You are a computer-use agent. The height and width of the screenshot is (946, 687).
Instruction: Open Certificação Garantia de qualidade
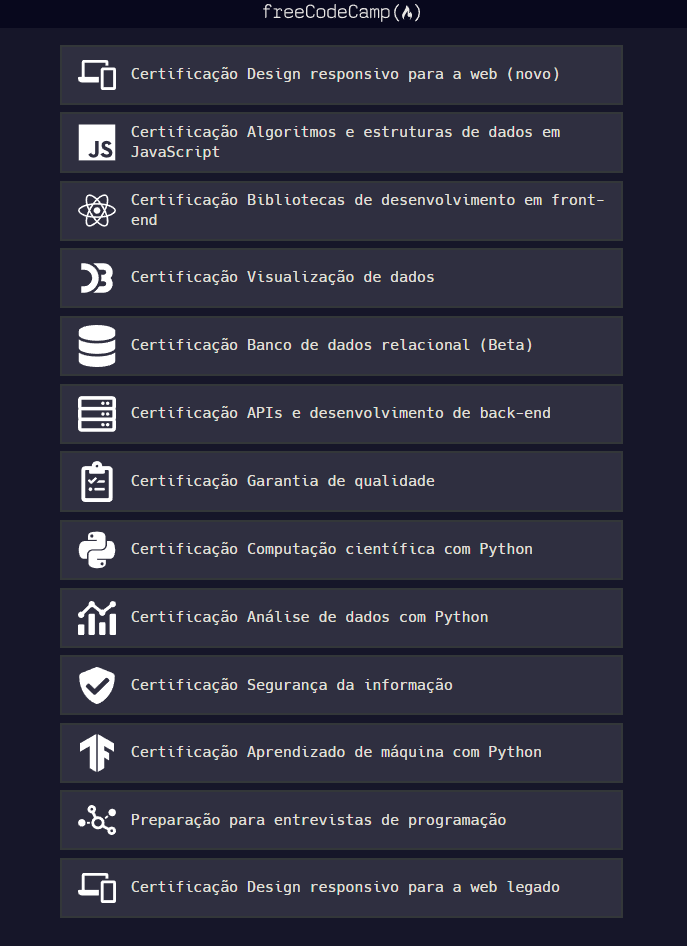click(x=341, y=481)
